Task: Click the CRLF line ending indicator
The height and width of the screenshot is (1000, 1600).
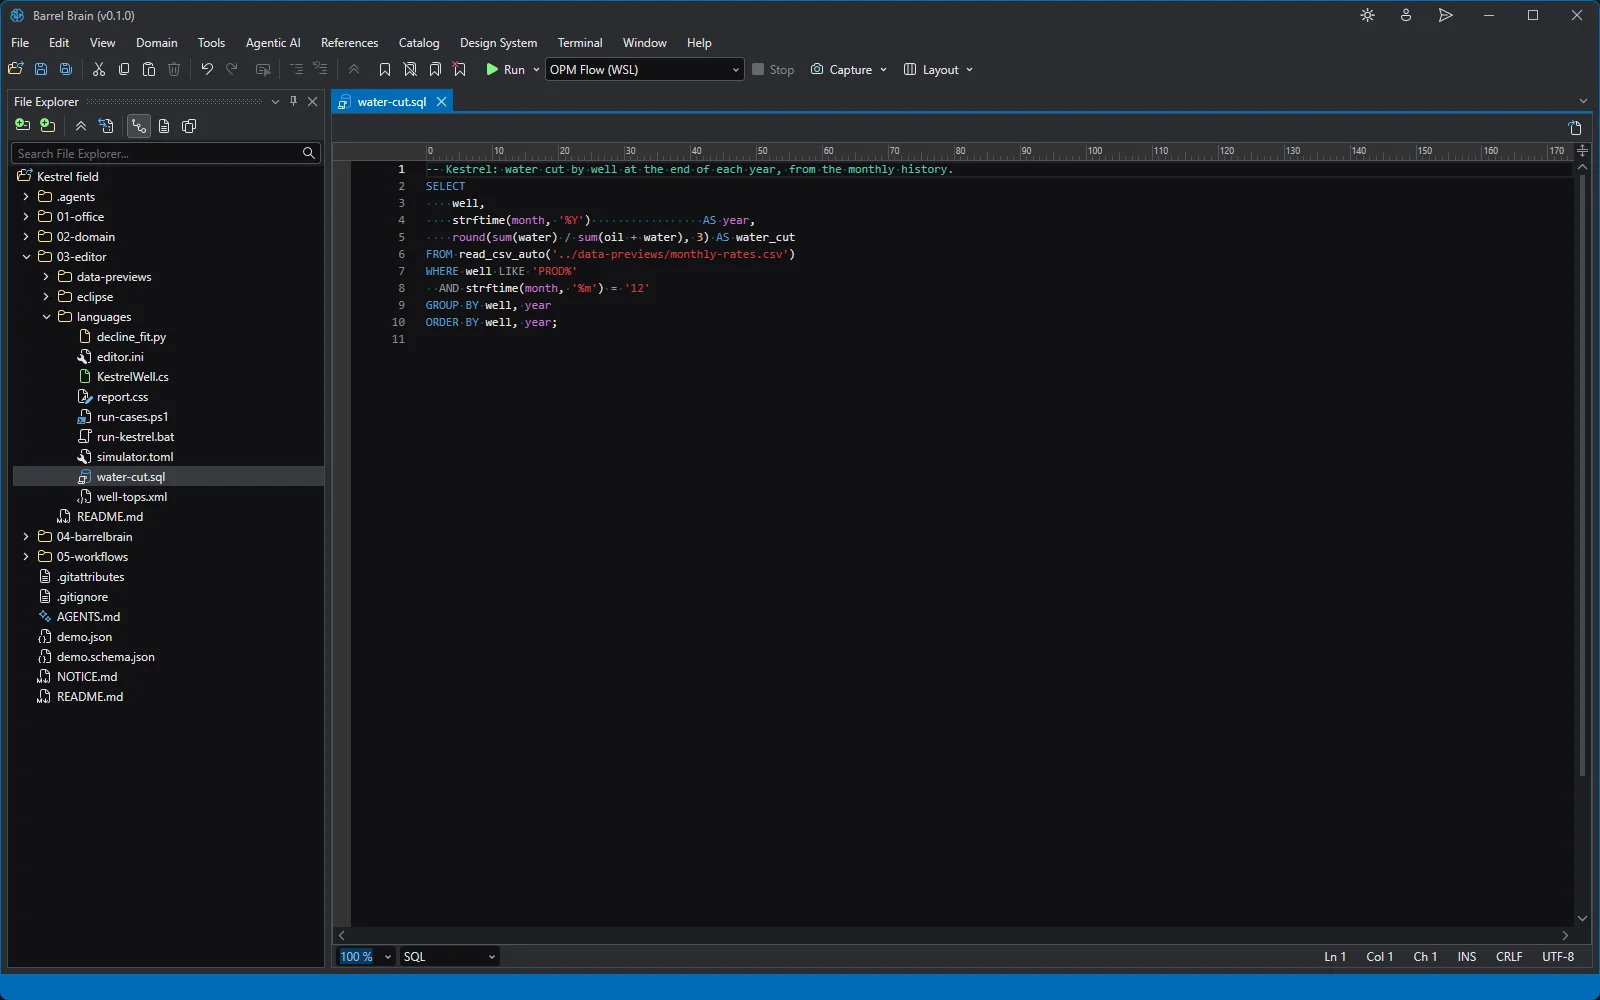Action: (x=1509, y=957)
